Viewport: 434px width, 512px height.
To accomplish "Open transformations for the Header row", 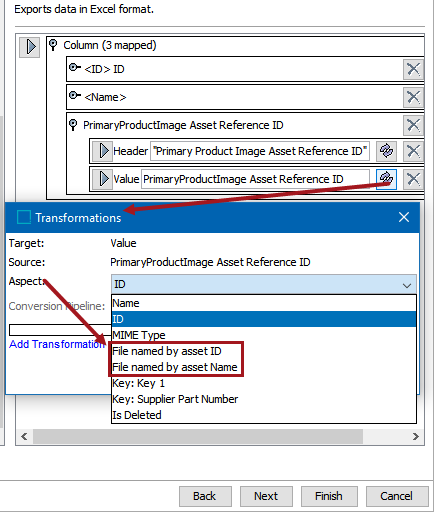I will tap(386, 151).
